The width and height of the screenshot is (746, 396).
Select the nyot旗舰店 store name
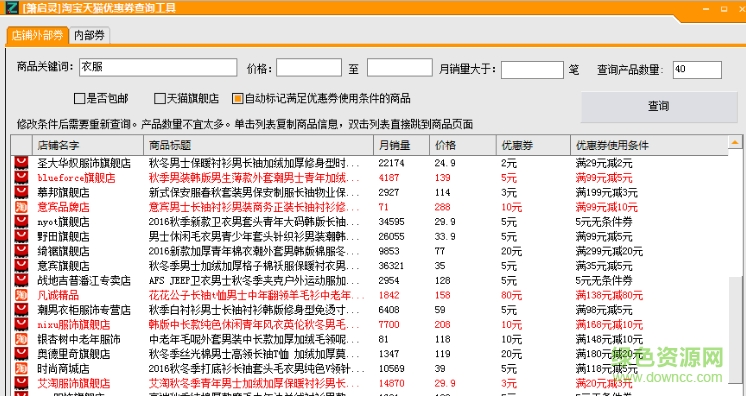(x=63, y=222)
